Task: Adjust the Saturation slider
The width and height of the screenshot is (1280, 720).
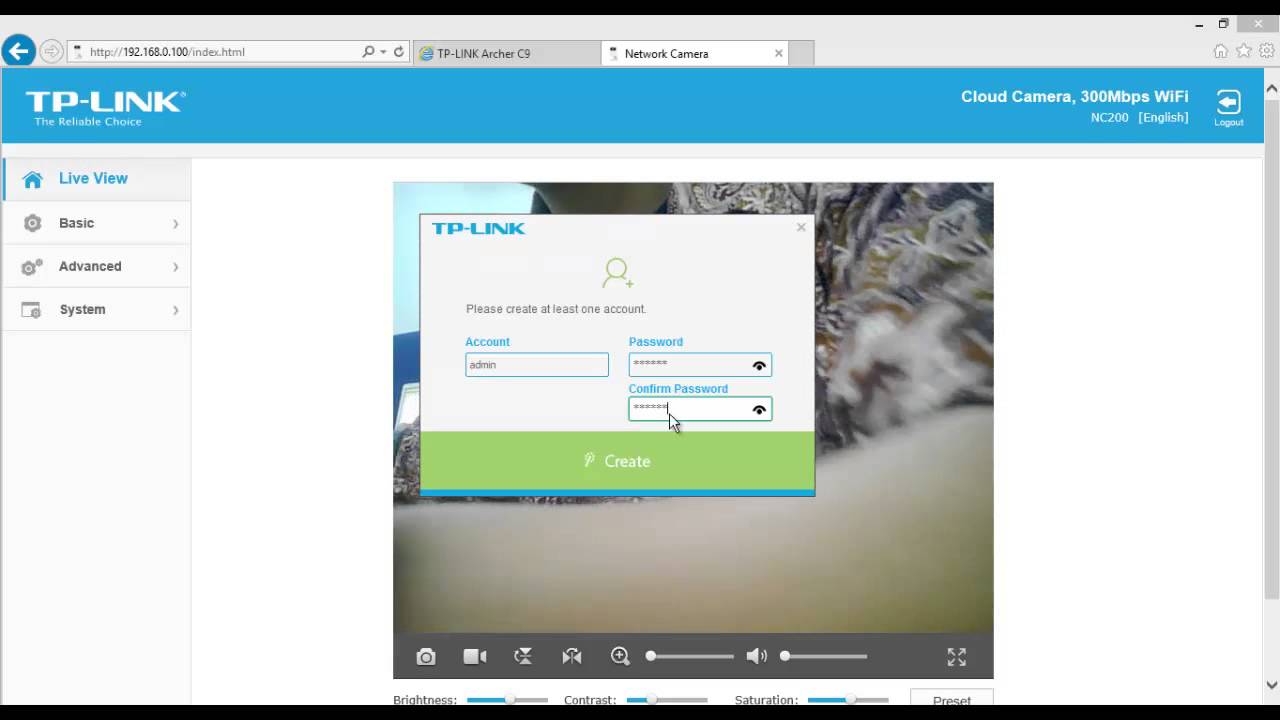Action: coord(848,700)
